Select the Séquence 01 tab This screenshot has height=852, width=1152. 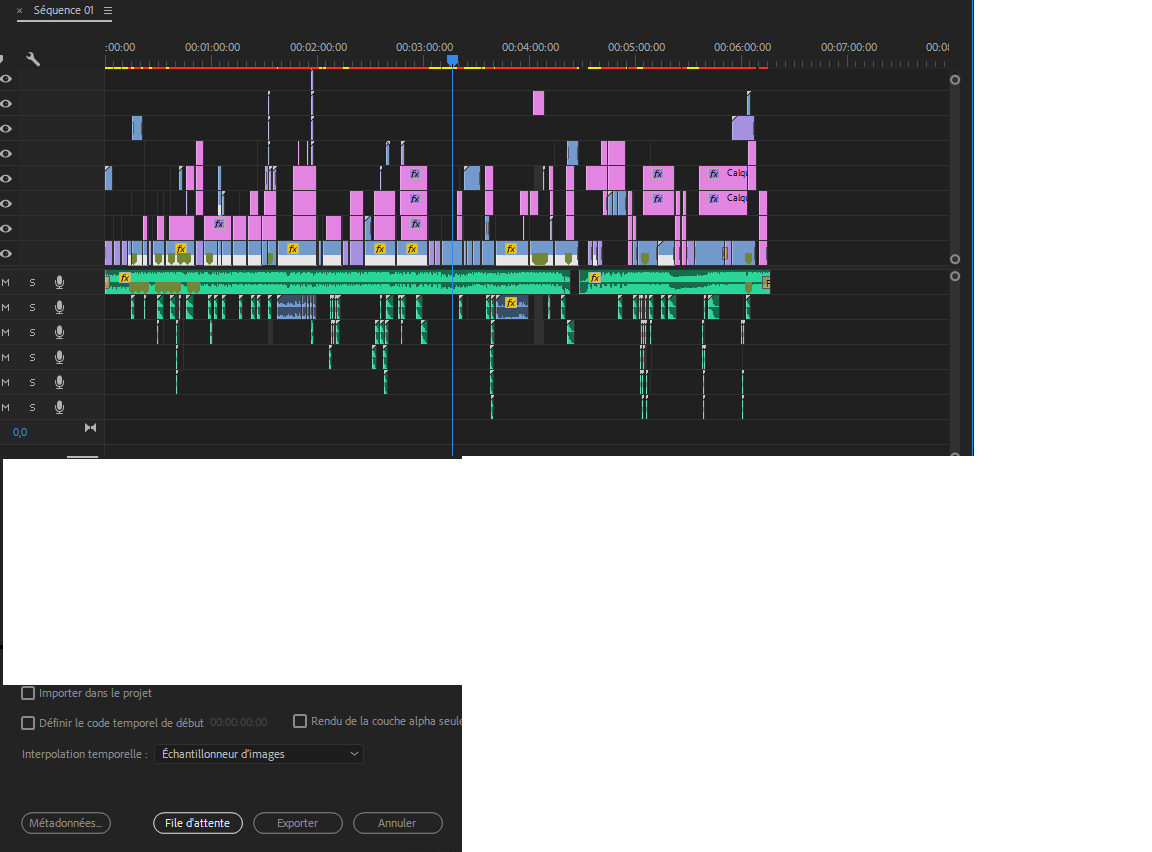(x=63, y=11)
